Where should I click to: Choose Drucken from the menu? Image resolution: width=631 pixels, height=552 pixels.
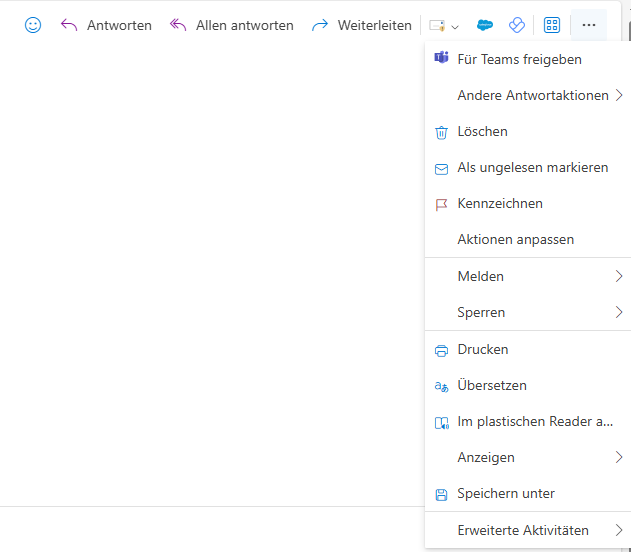pyautogui.click(x=528, y=349)
